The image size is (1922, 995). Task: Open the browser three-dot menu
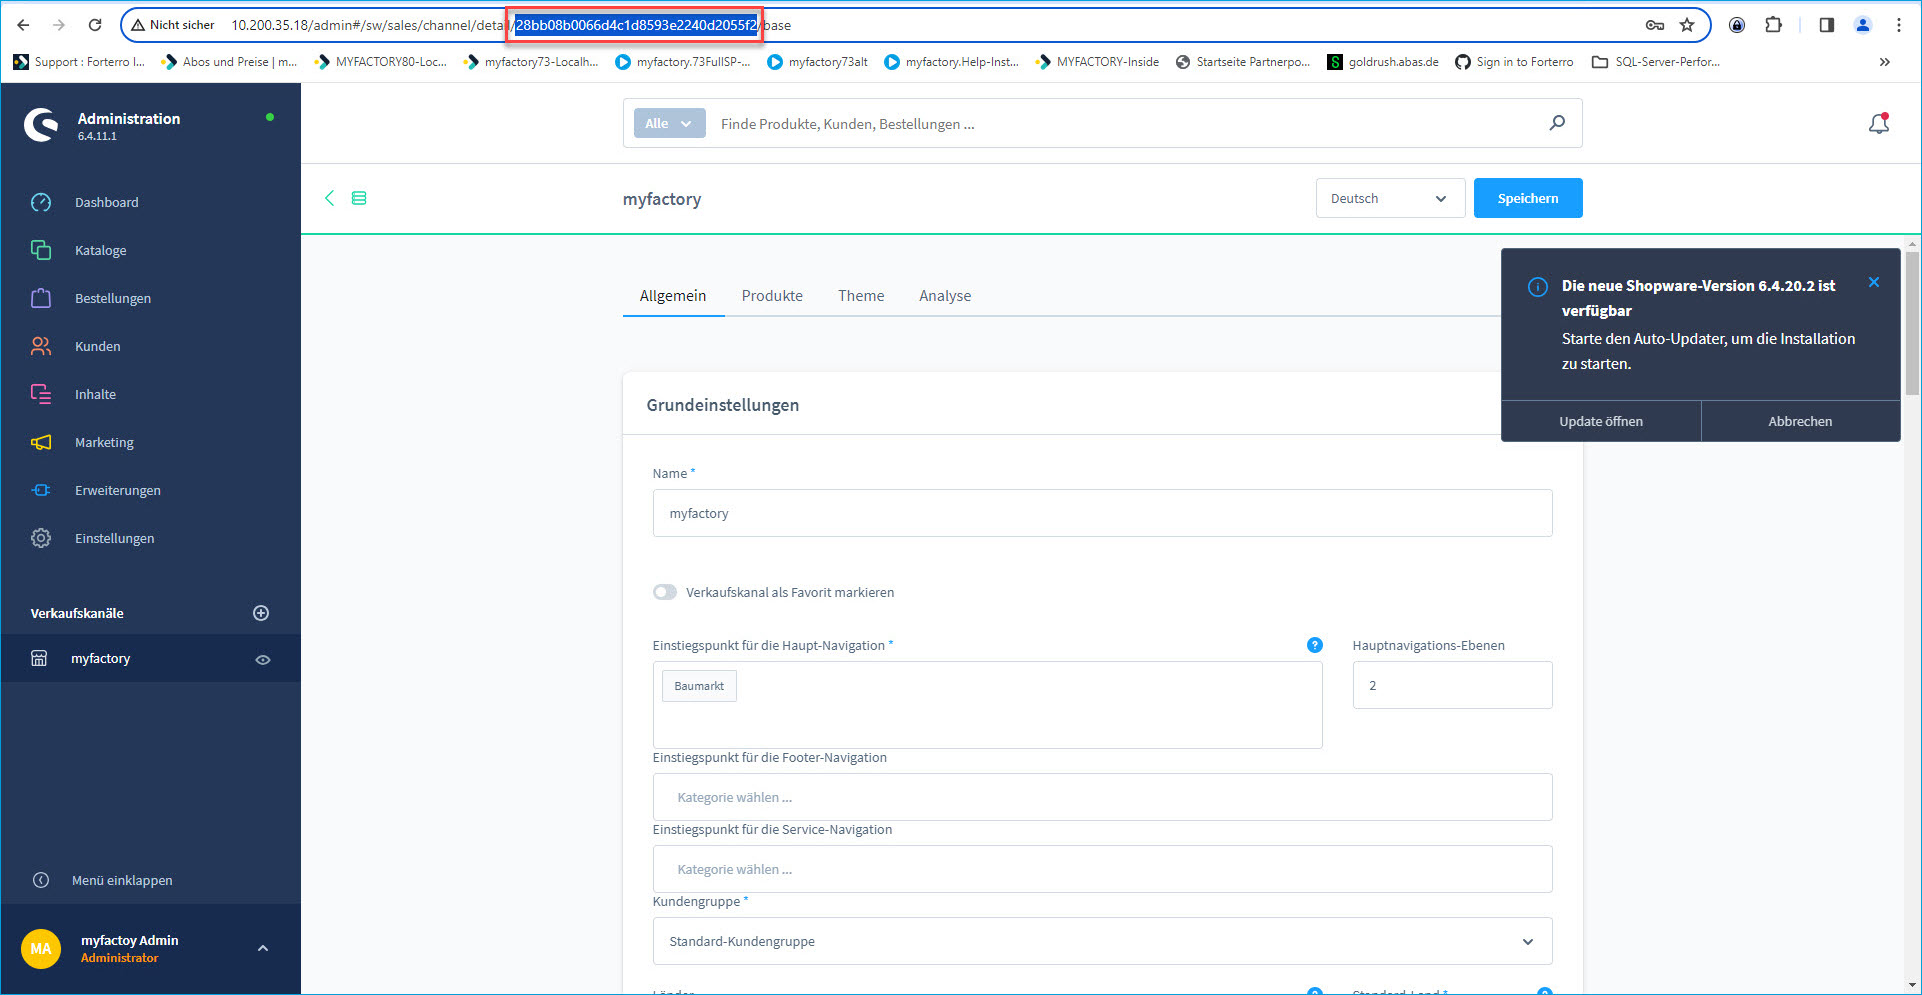point(1898,25)
